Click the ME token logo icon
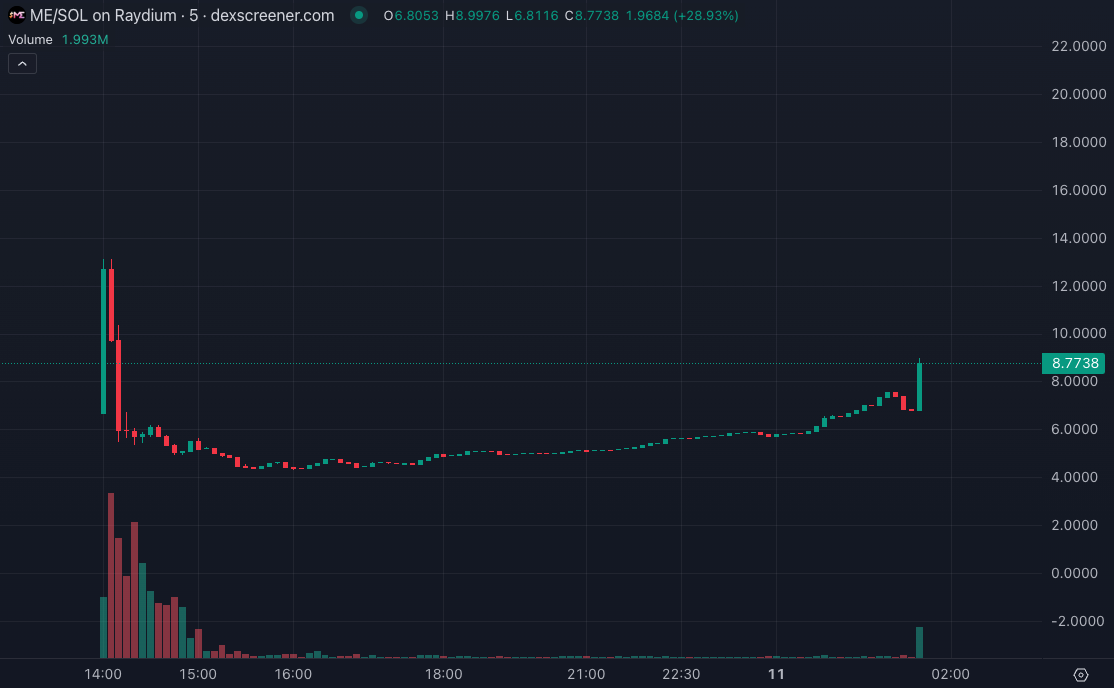The height and width of the screenshot is (688, 1114). 16,15
